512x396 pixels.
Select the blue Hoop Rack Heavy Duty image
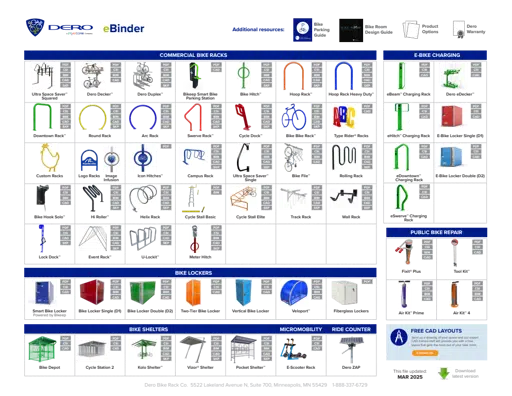344,76
